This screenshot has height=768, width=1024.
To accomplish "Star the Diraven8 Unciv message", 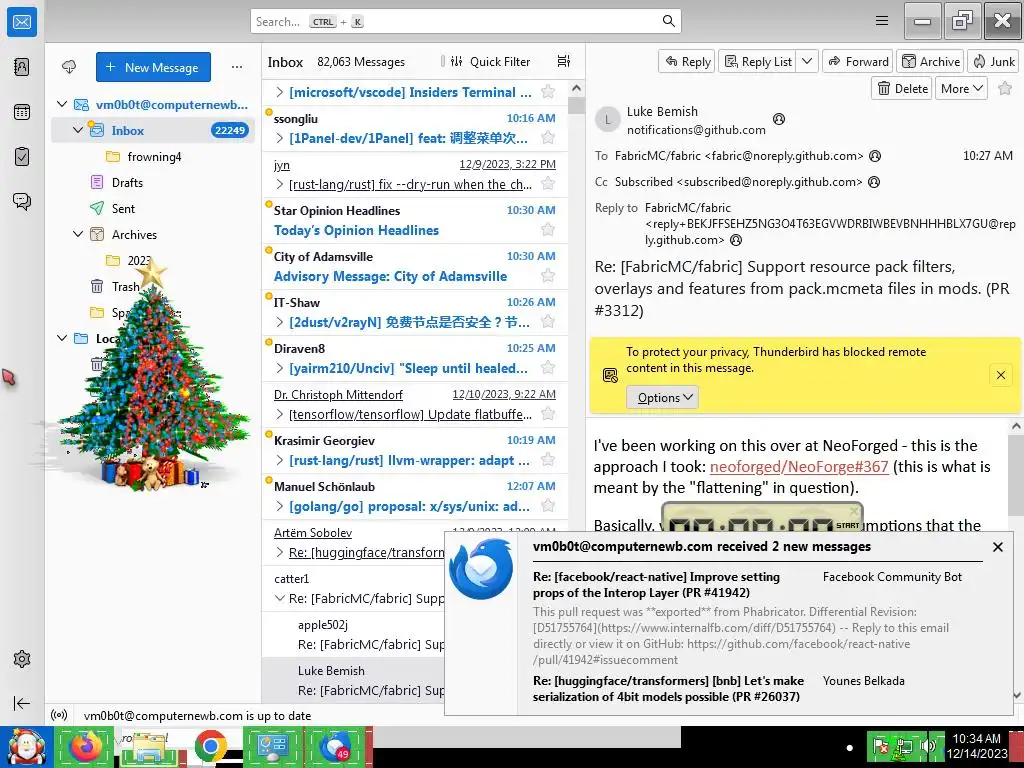I will coord(548,368).
